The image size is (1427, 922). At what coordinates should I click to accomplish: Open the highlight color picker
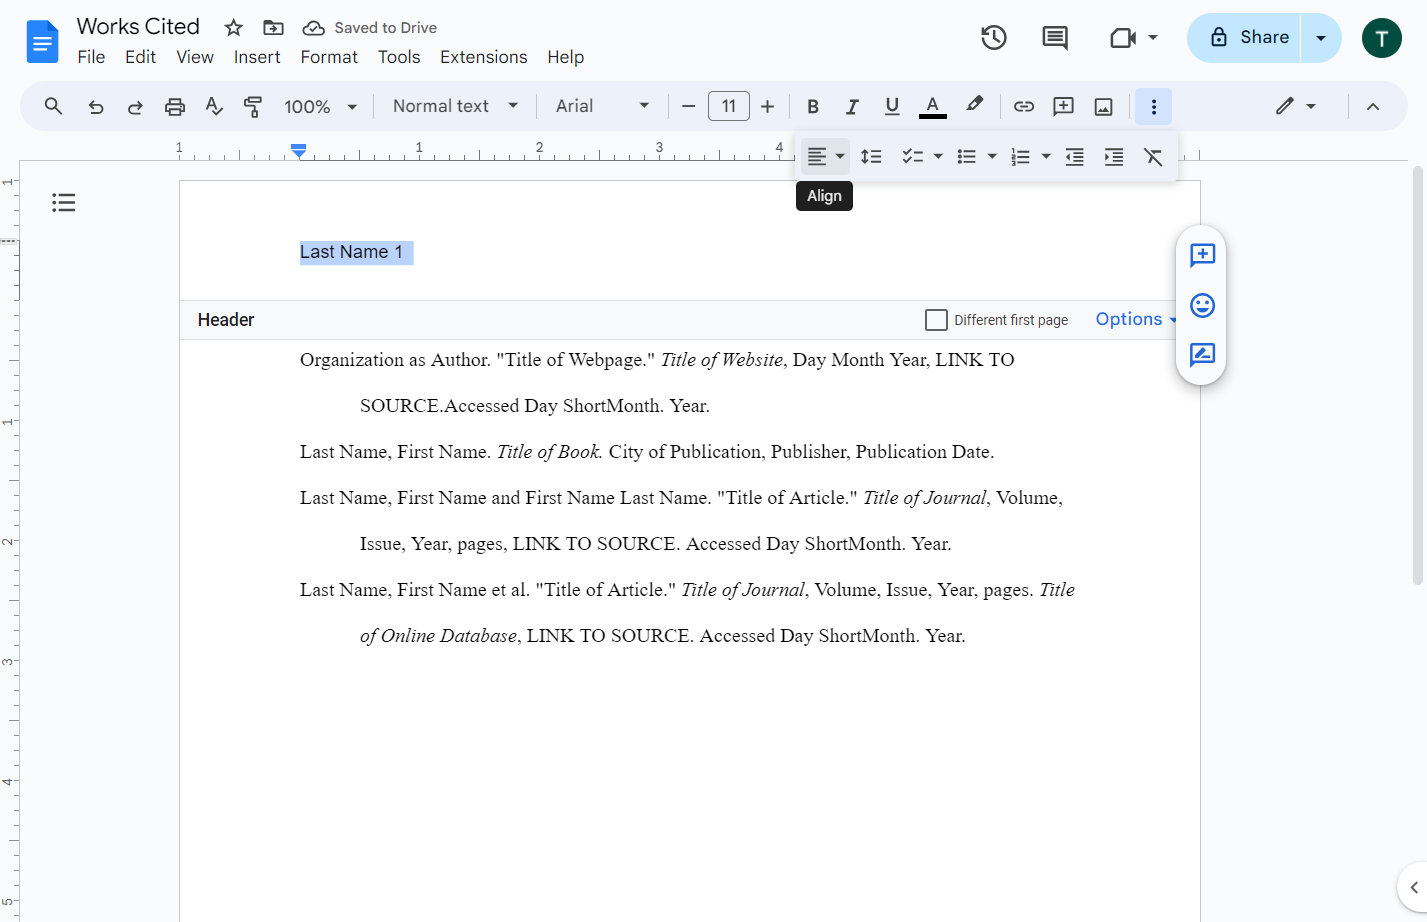click(x=974, y=106)
